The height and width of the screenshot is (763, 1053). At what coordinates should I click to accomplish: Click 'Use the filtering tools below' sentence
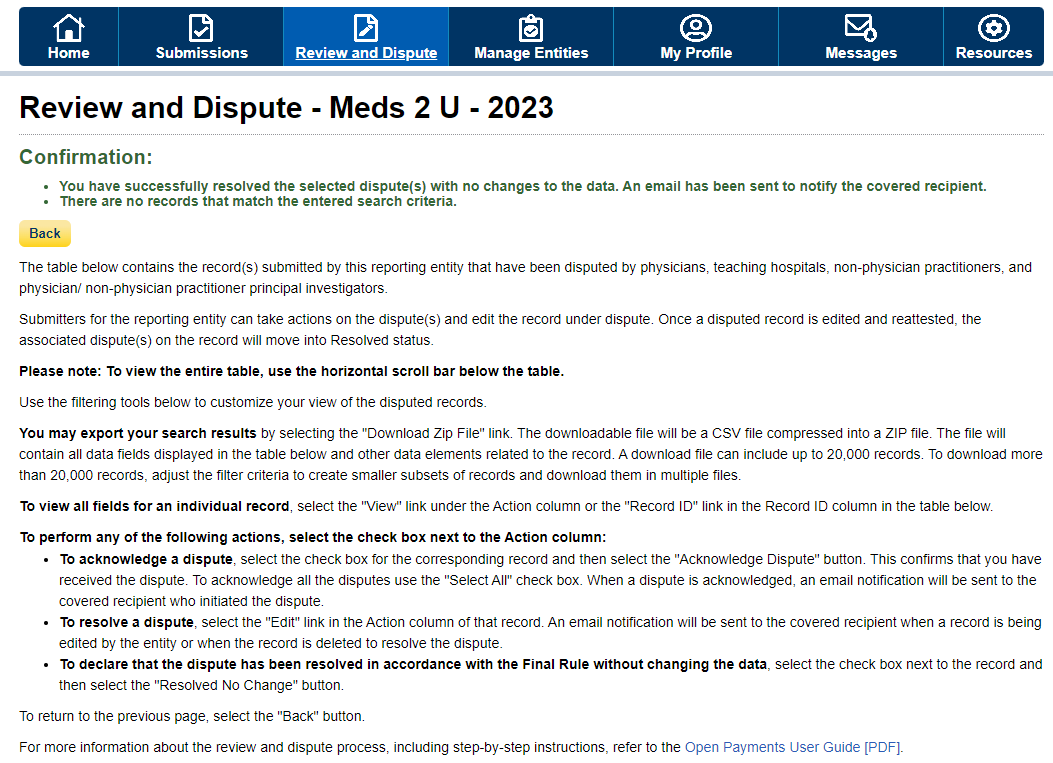pos(253,402)
